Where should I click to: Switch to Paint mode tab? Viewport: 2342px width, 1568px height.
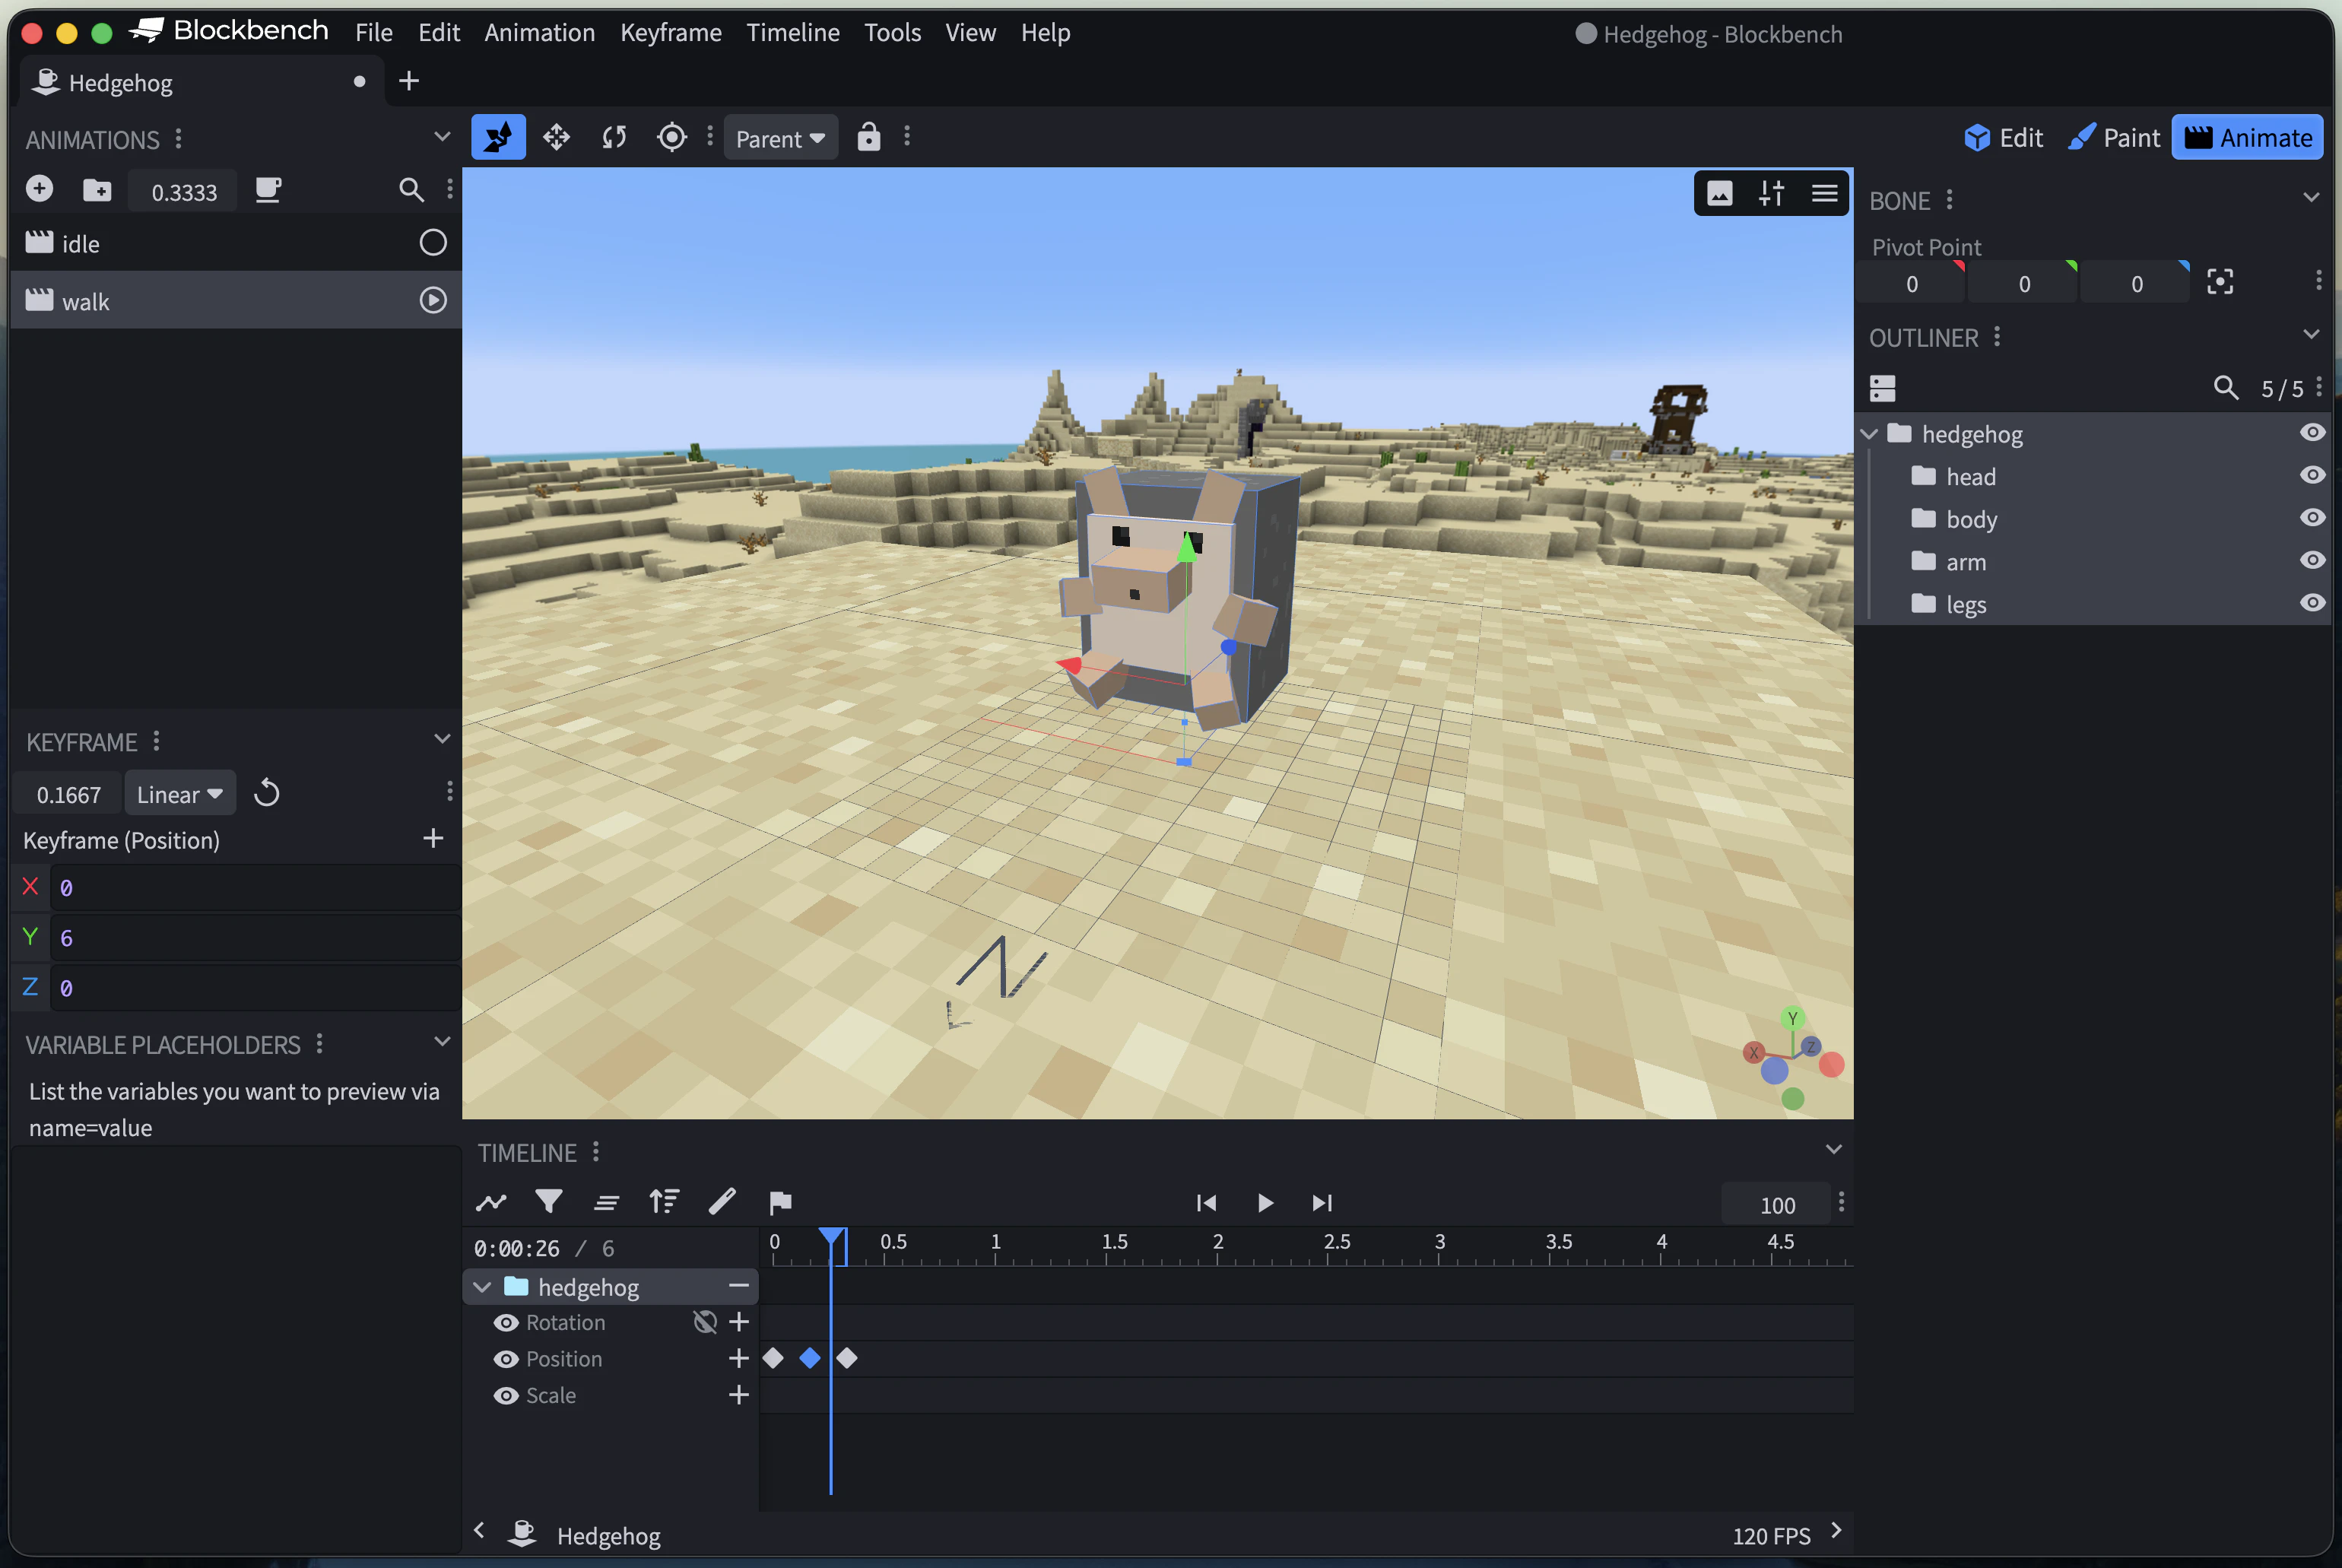pyautogui.click(x=2114, y=137)
